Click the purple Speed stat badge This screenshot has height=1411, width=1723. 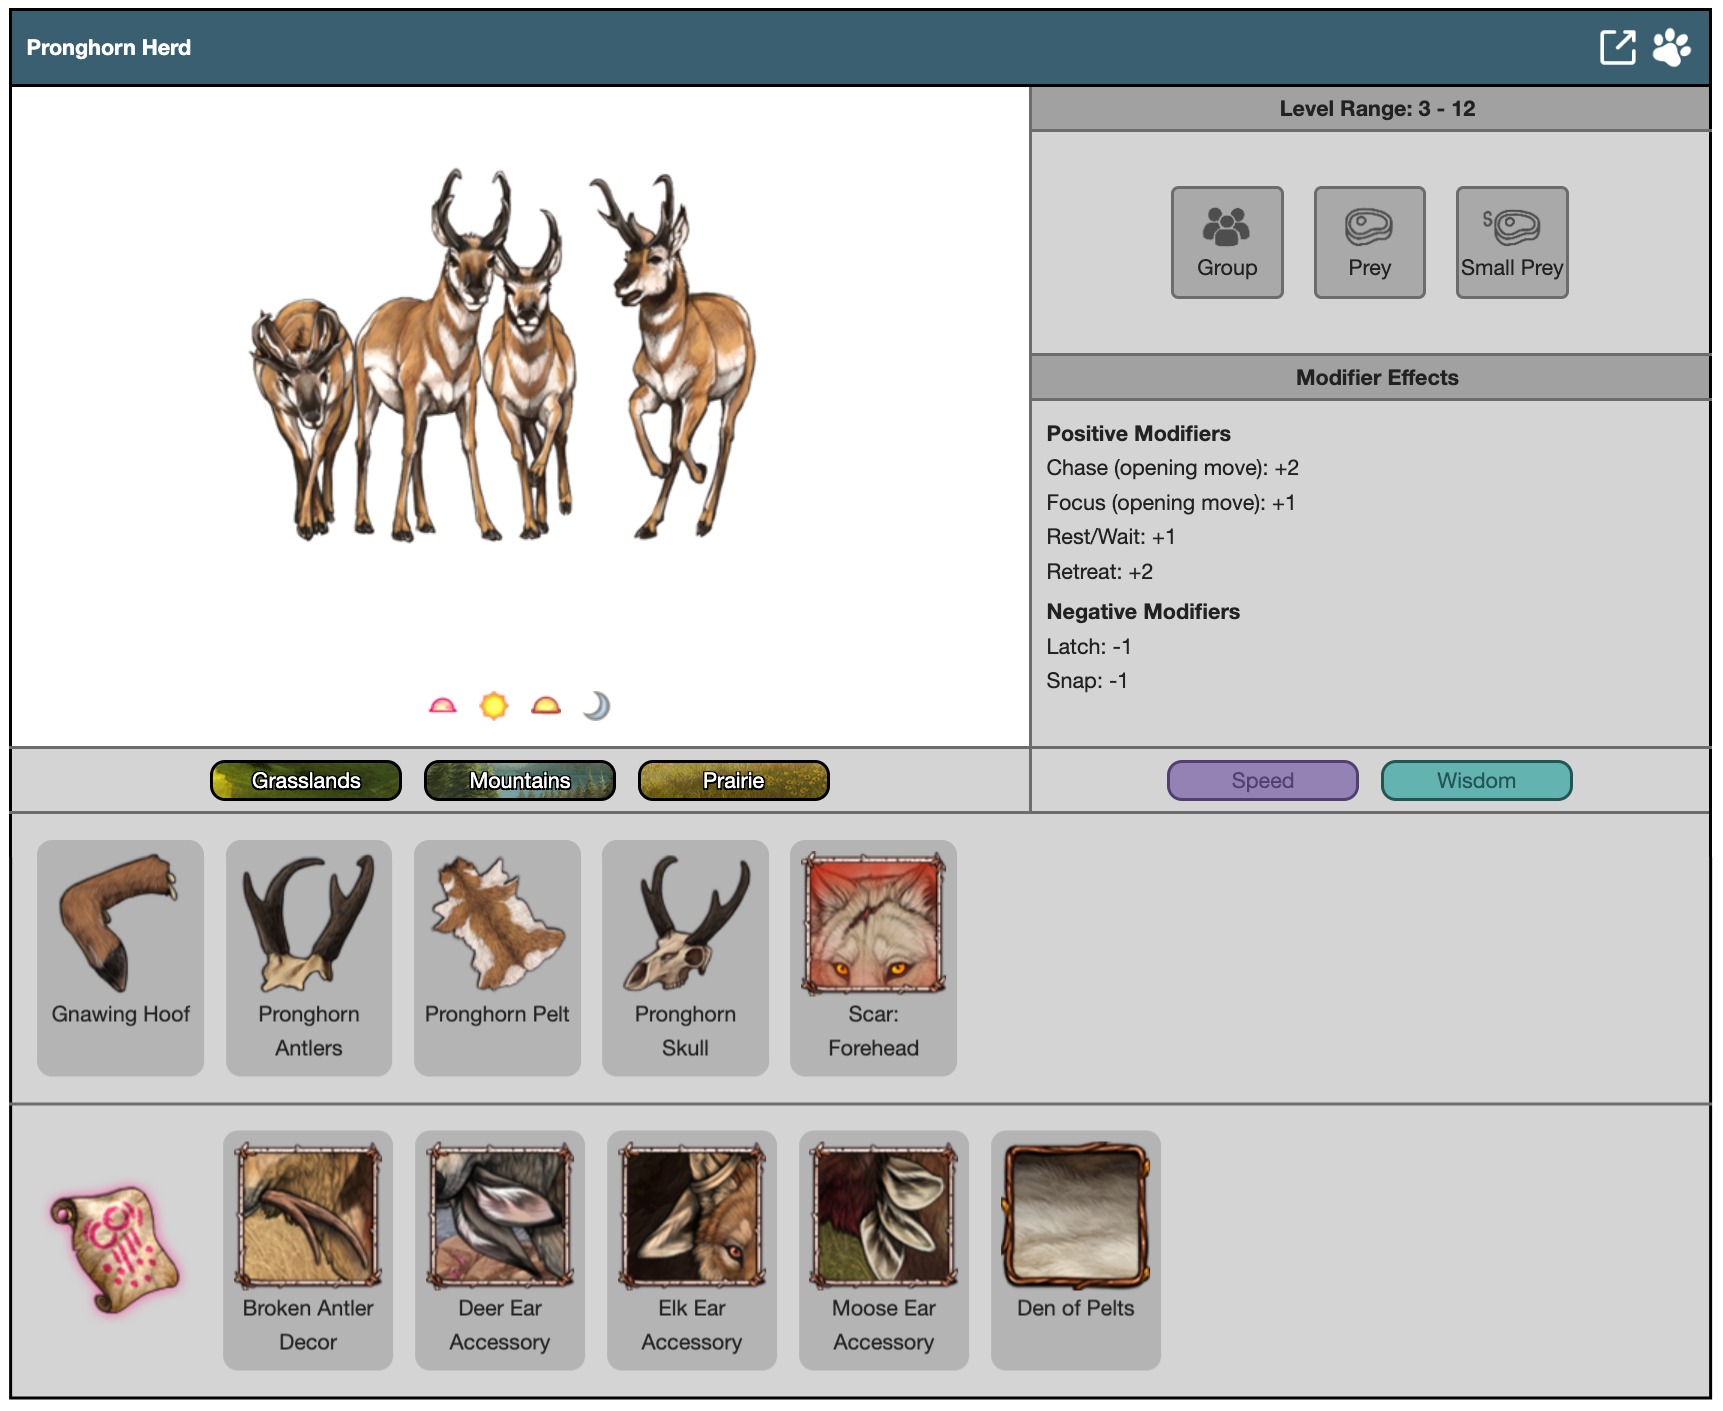click(x=1262, y=781)
